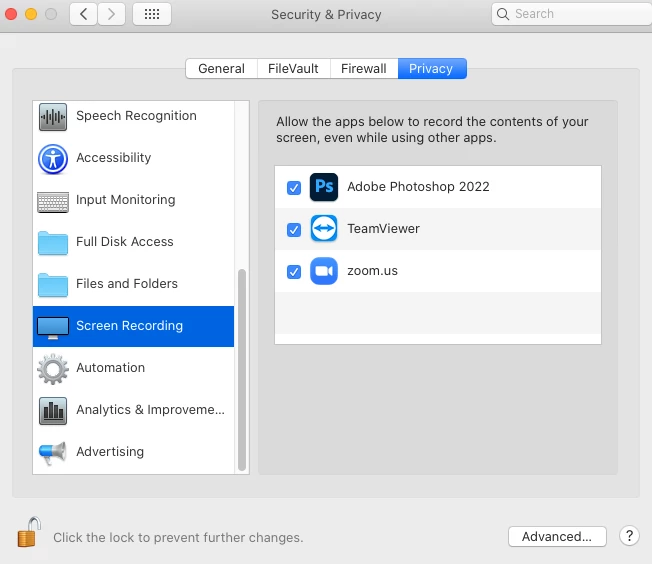This screenshot has width=652, height=564.
Task: Choose Automation label in privacy list
Action: pos(111,368)
